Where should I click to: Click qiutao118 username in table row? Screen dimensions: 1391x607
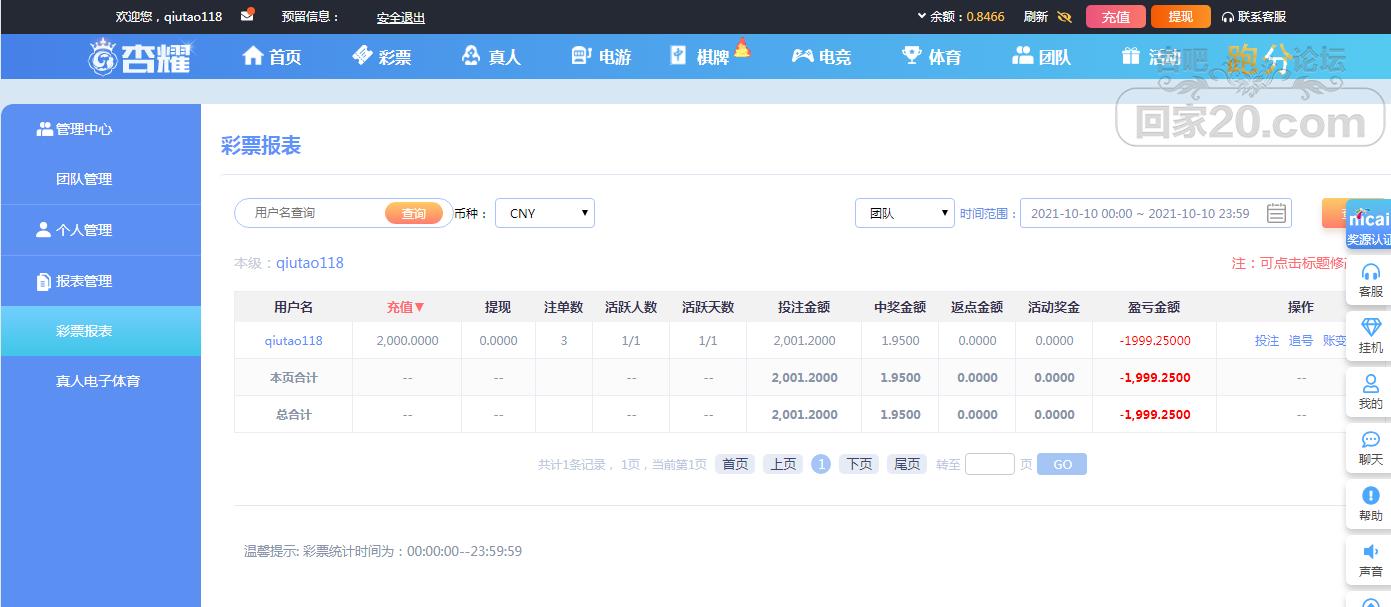click(x=294, y=341)
